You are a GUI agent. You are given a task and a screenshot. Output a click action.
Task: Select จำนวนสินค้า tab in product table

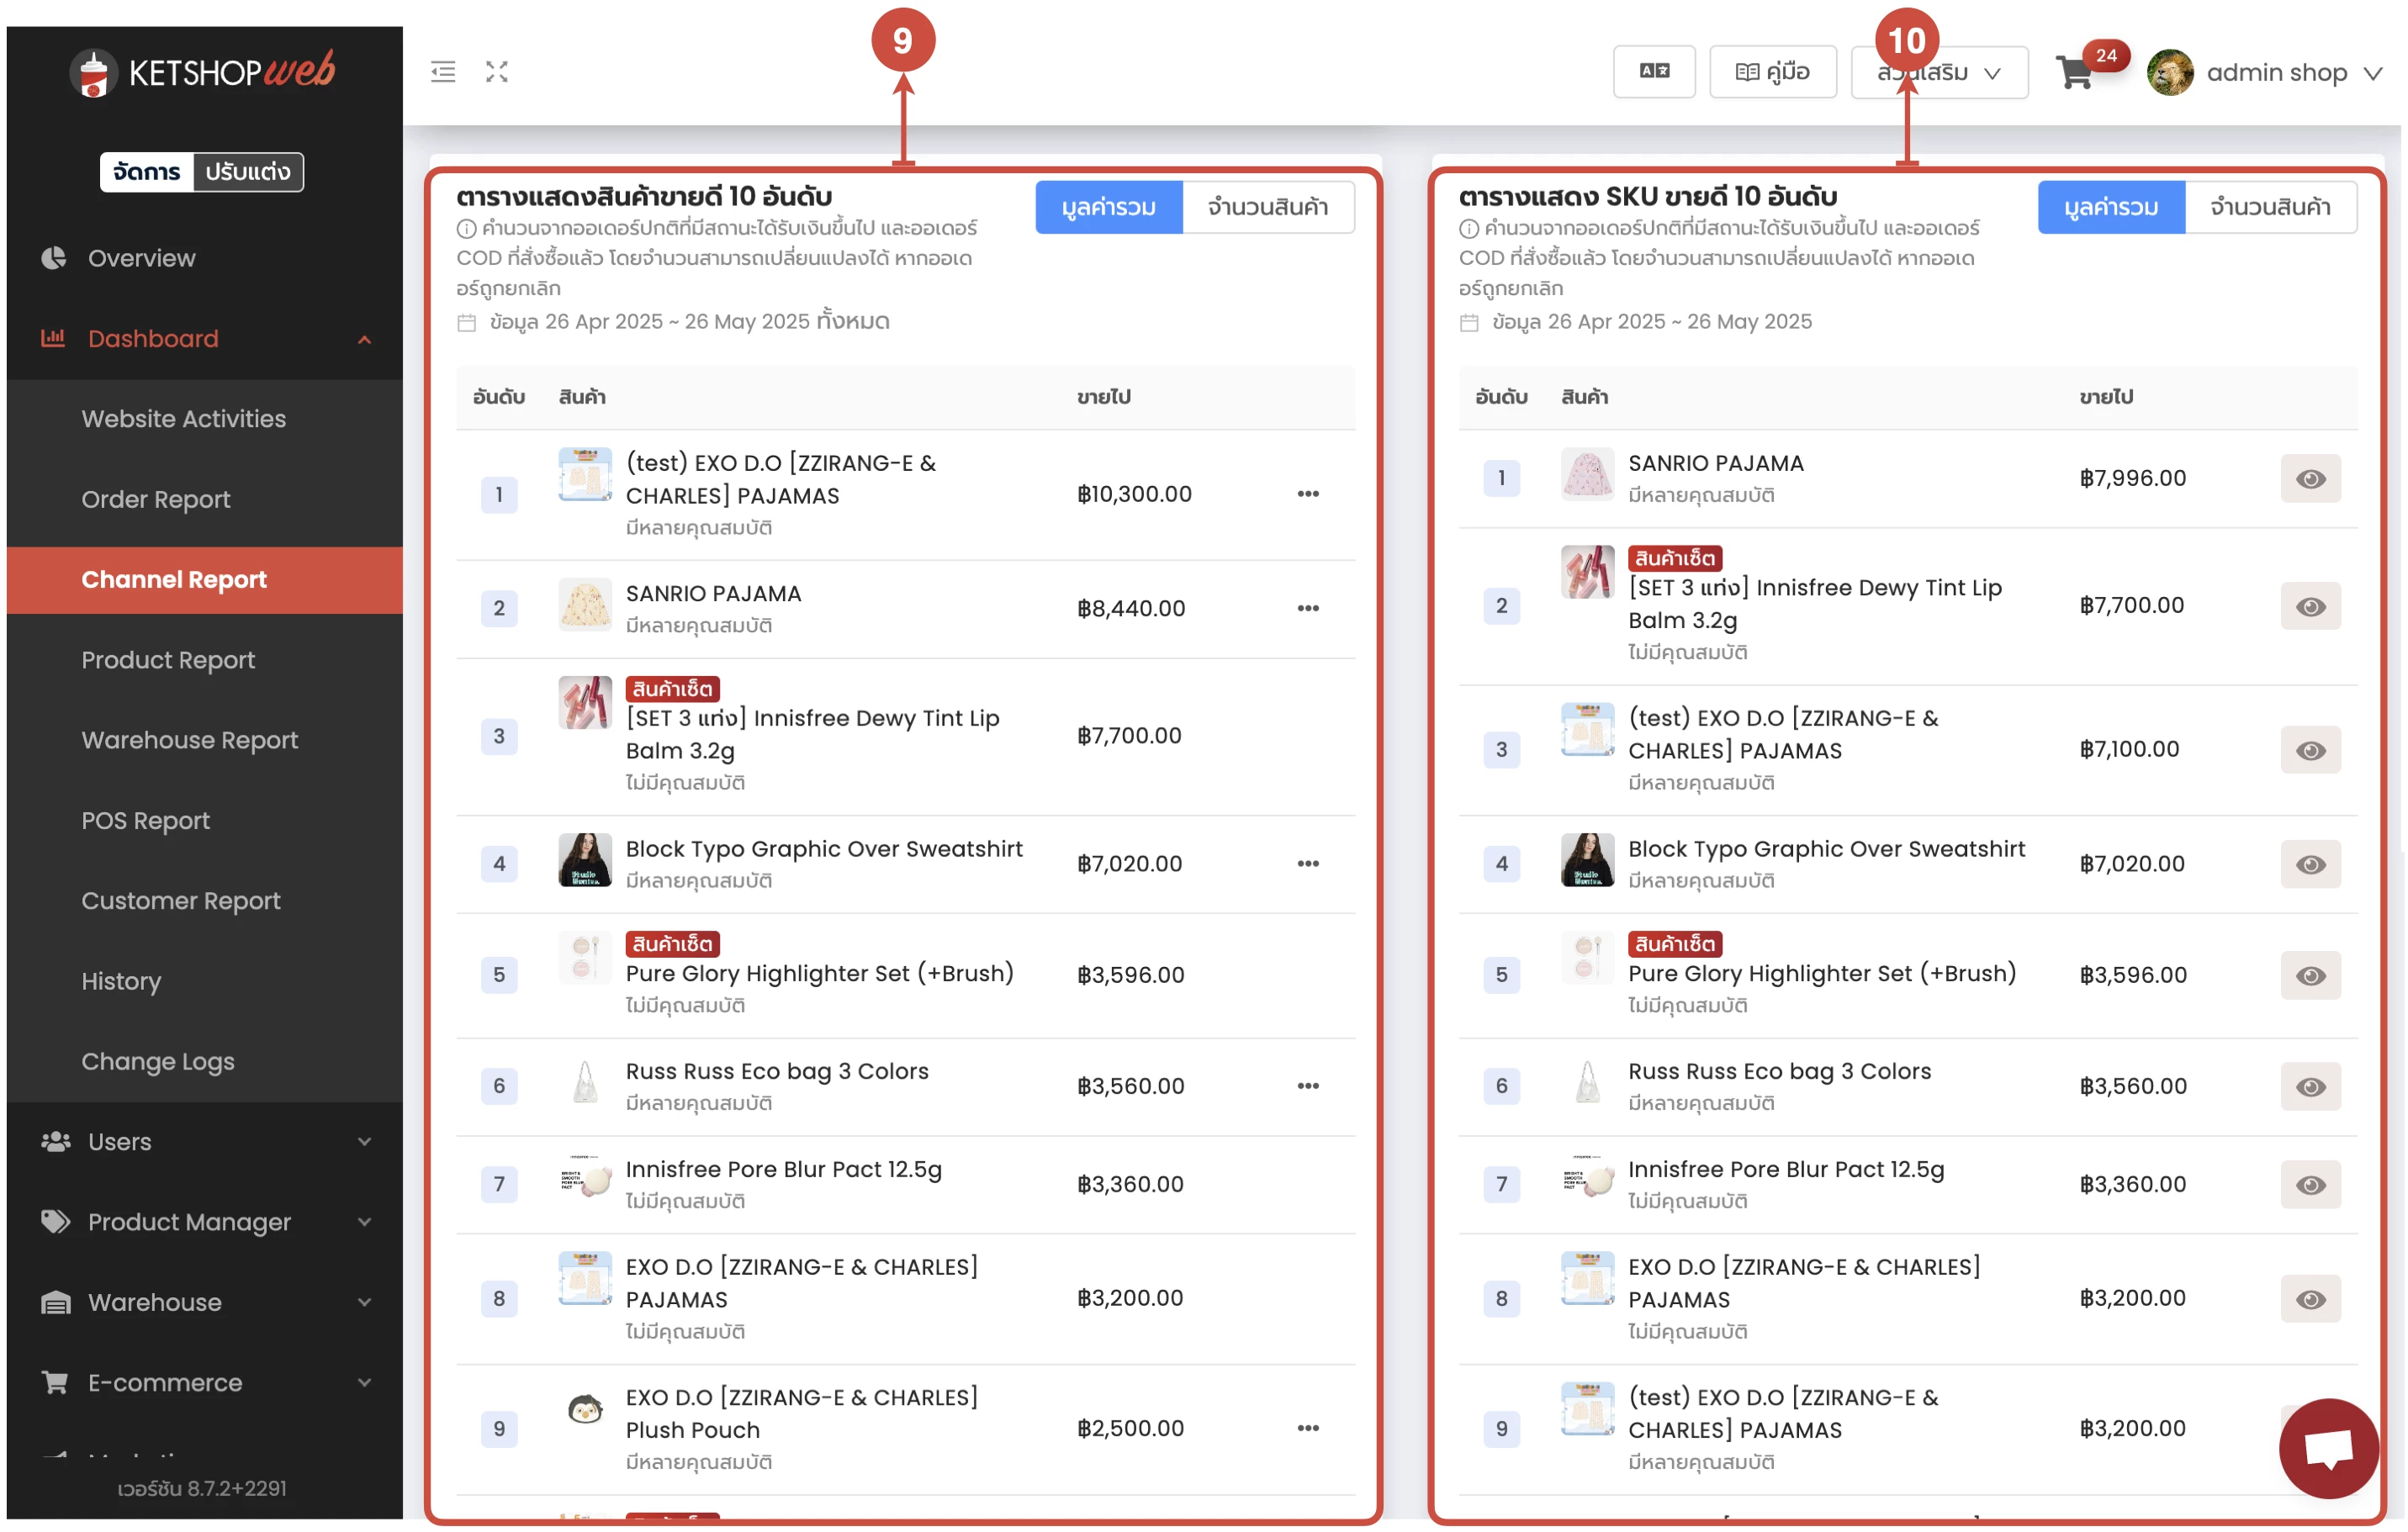(x=1268, y=207)
